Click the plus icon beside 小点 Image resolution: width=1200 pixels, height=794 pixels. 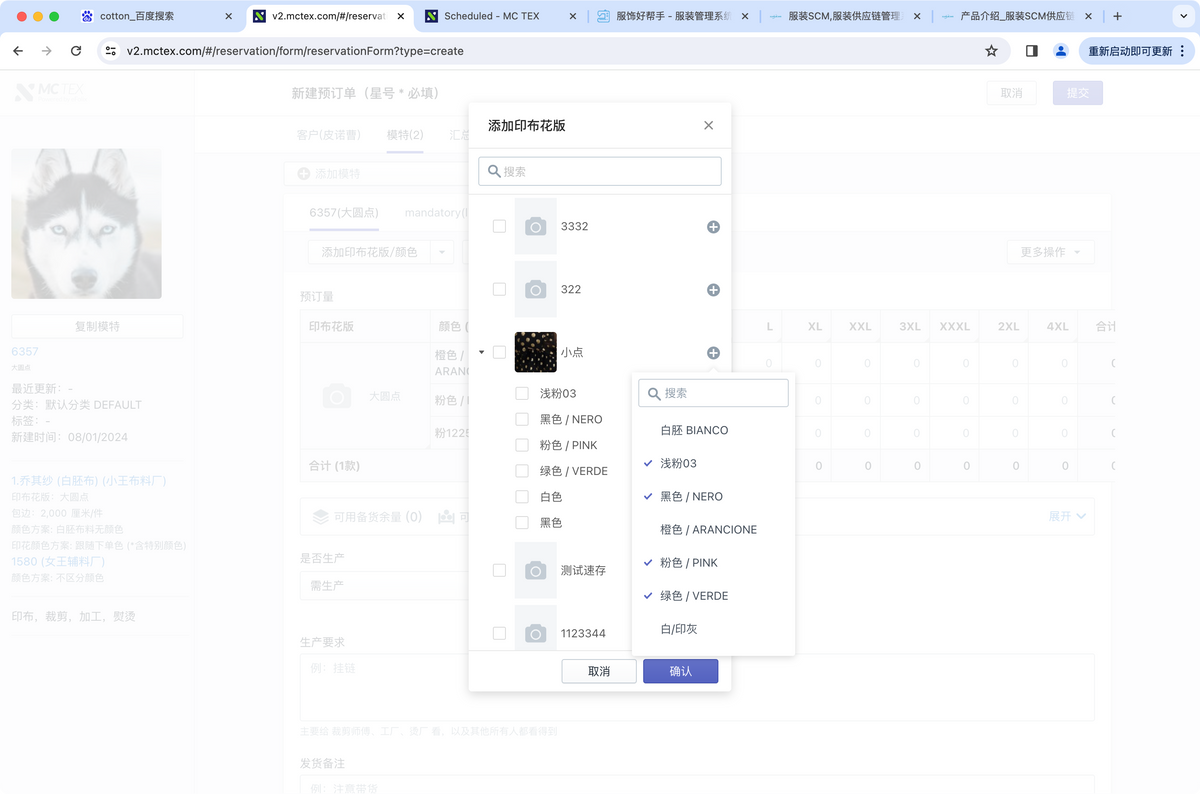click(x=713, y=353)
